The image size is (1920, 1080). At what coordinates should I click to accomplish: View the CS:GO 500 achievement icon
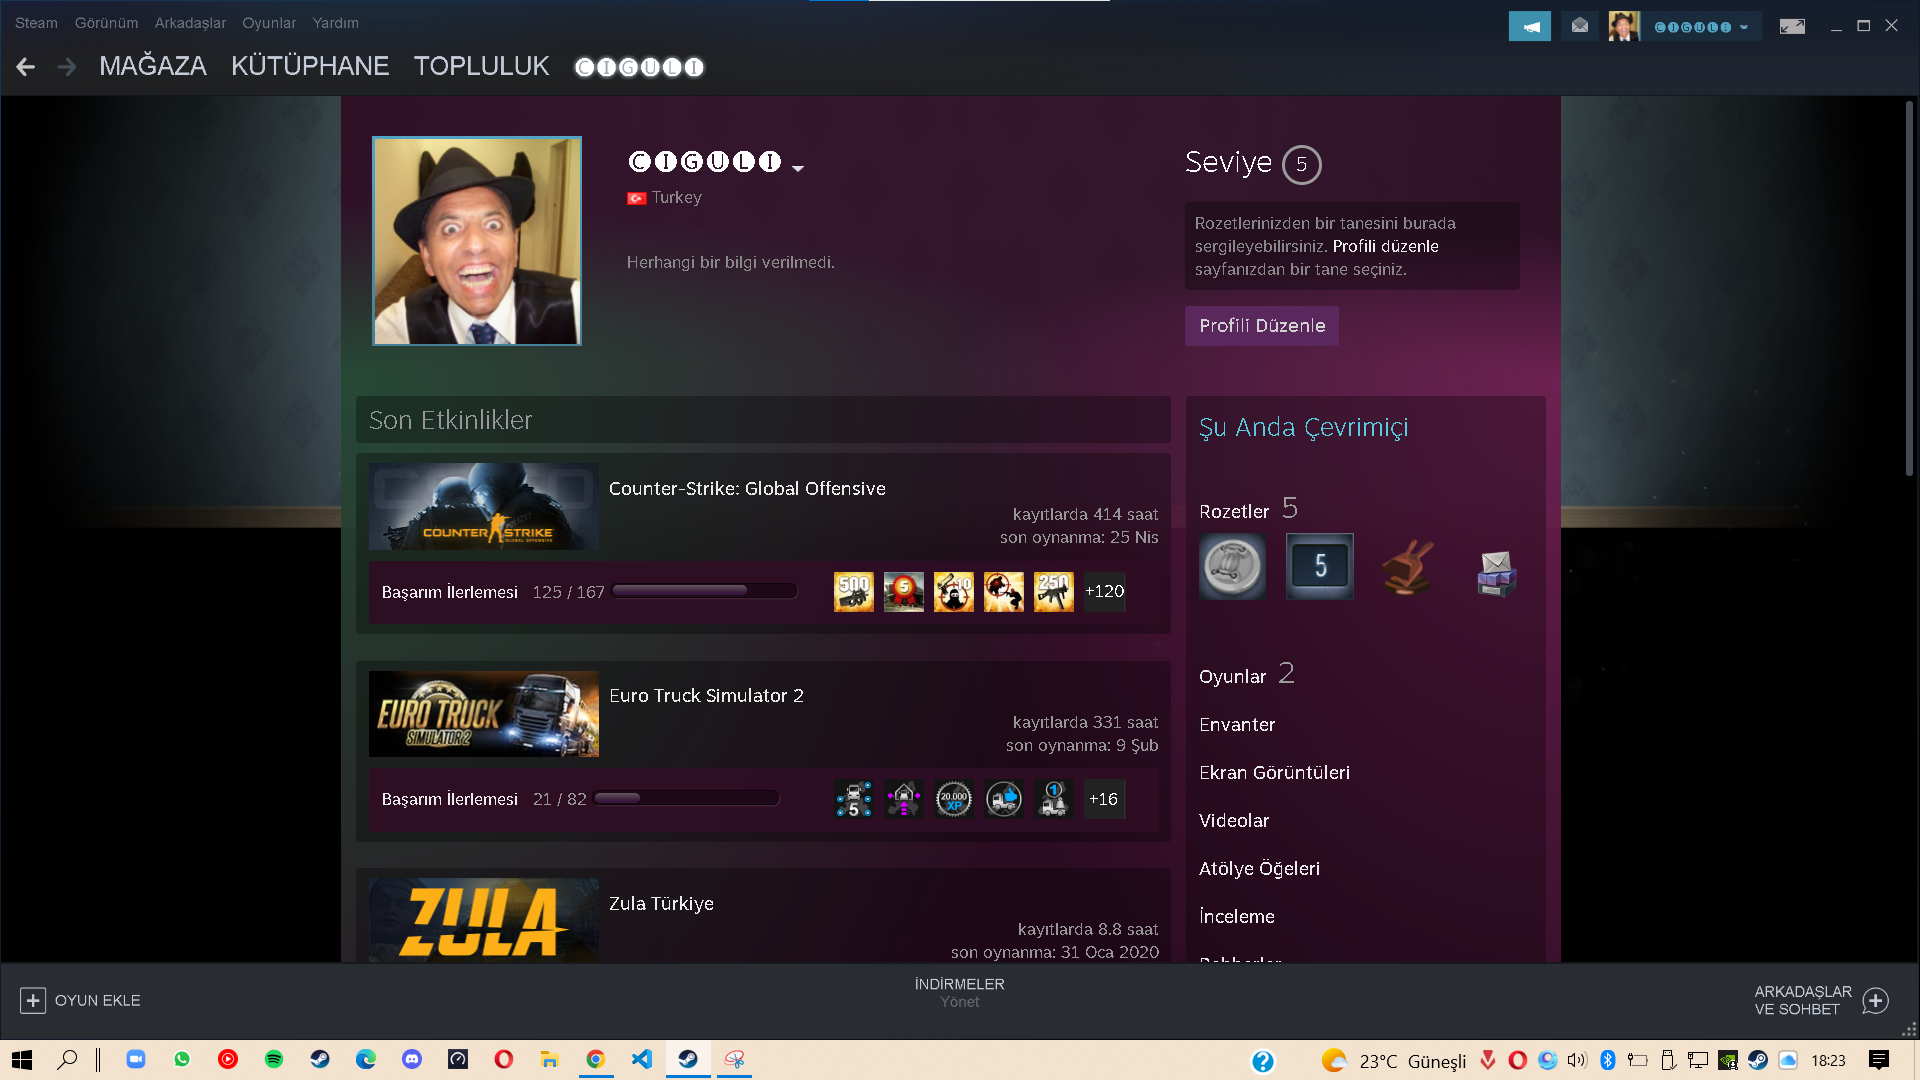click(854, 592)
